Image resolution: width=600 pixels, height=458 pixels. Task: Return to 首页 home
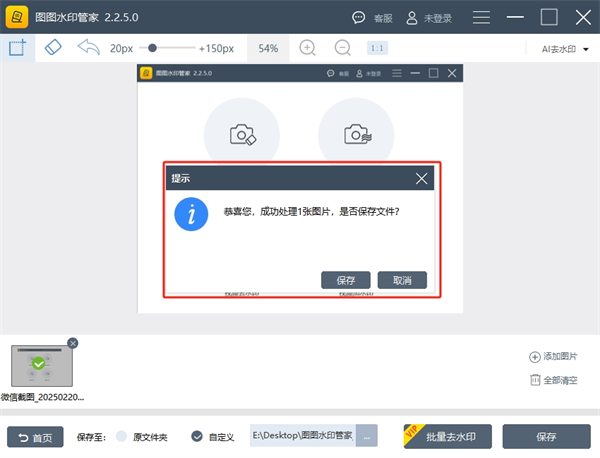click(35, 437)
